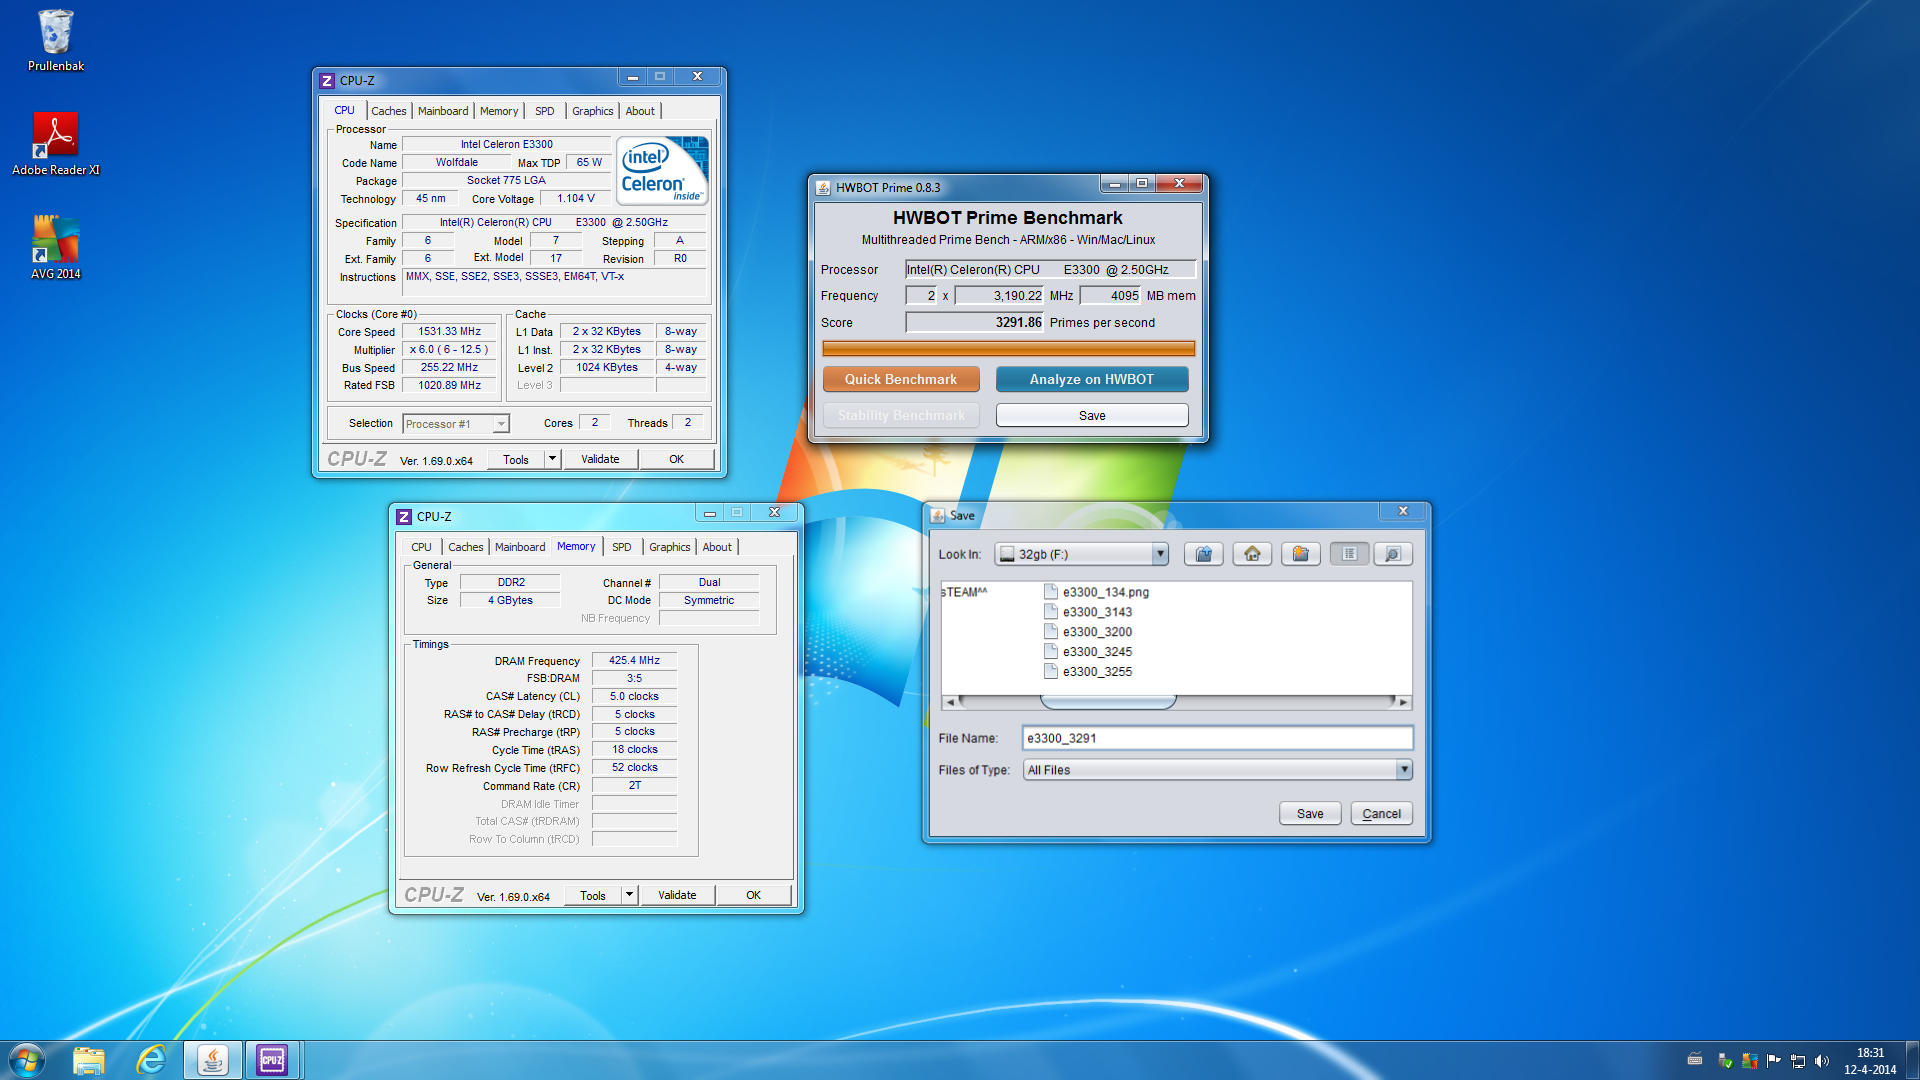Switch the Save dialog to list view

(1349, 554)
